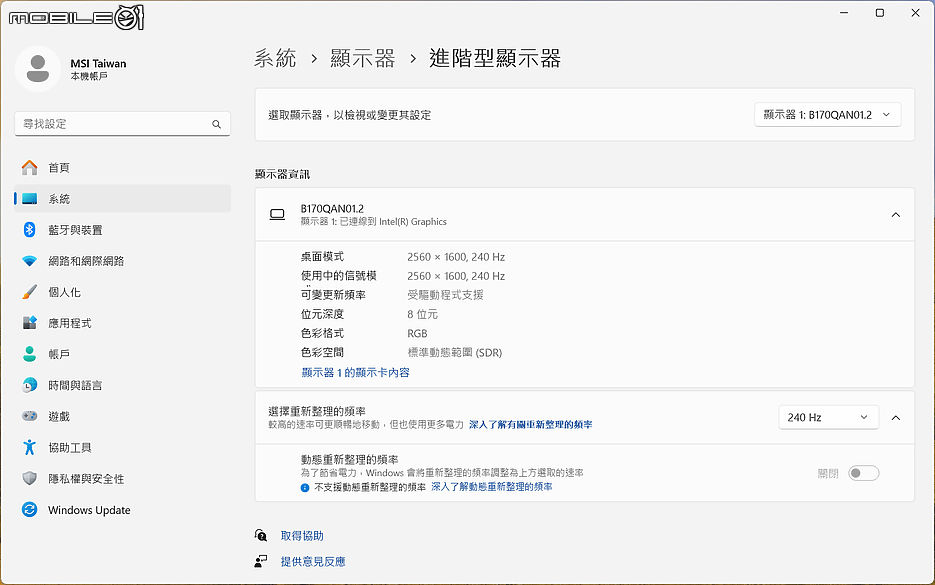This screenshot has width=935, height=585.
Task: Open 協助工具 settings page
Action: [x=122, y=447]
